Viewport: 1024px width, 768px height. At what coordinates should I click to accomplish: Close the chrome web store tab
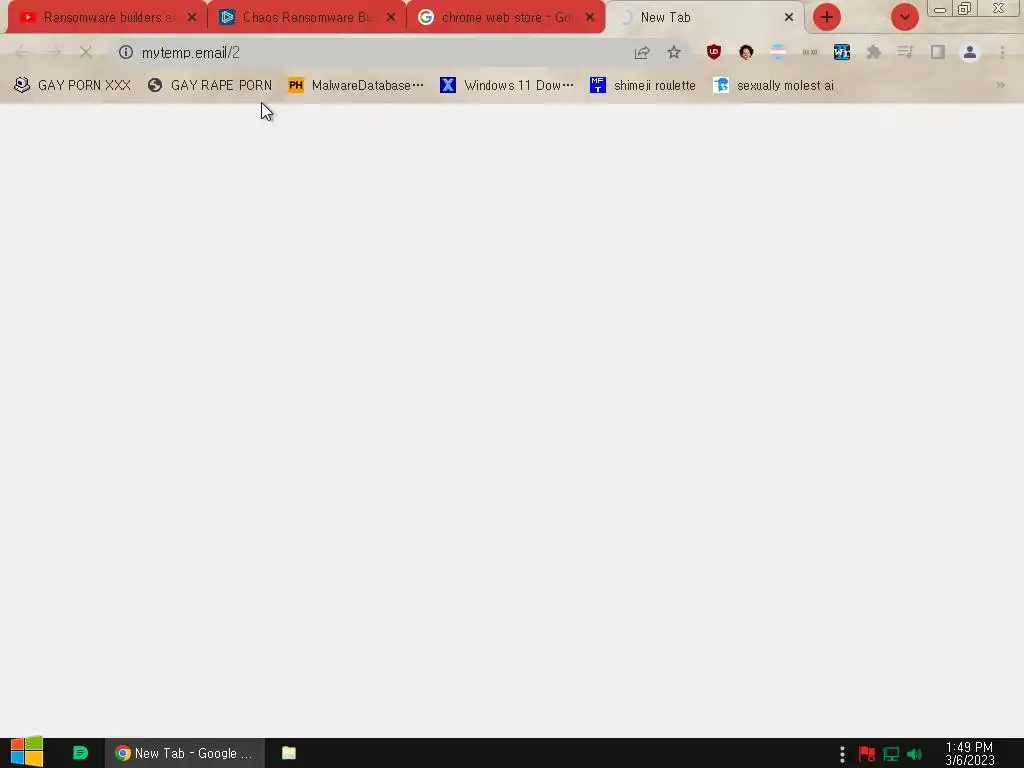[590, 18]
